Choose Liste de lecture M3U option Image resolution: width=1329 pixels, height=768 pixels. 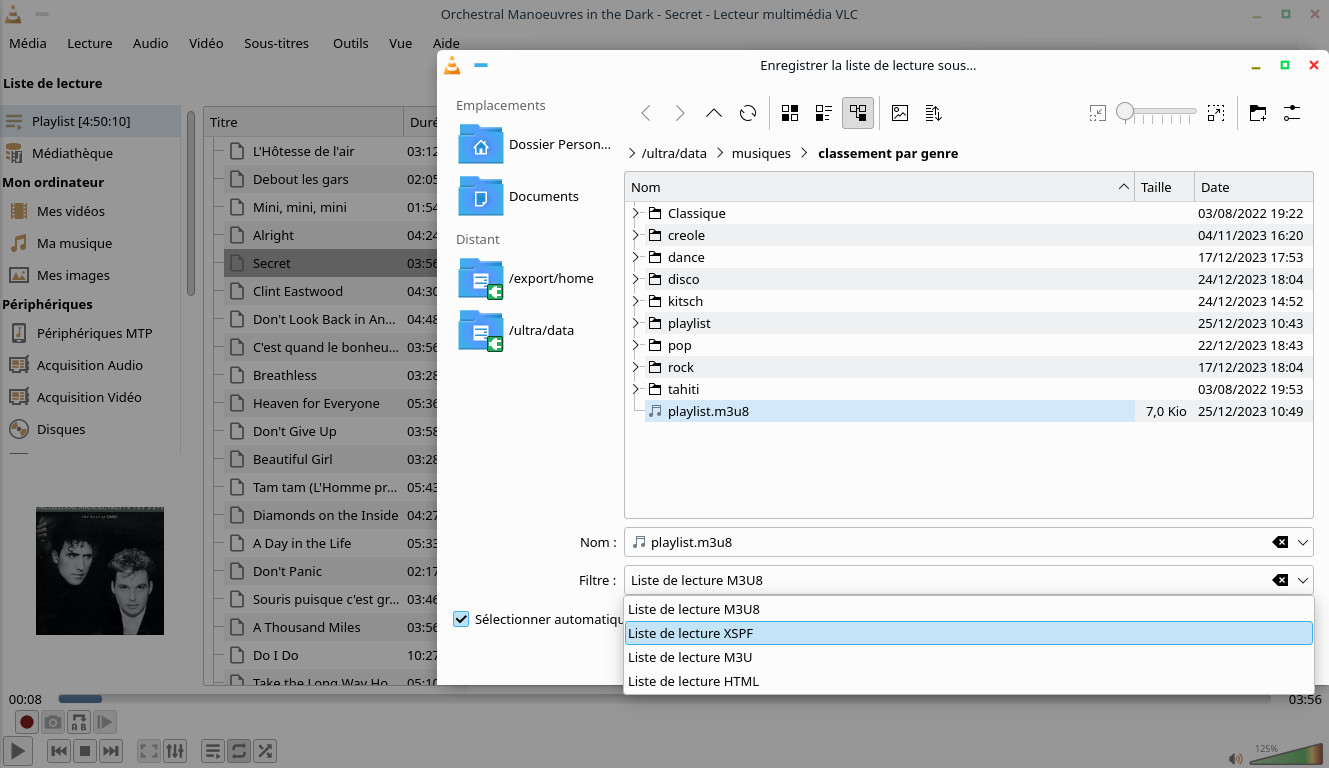point(968,657)
